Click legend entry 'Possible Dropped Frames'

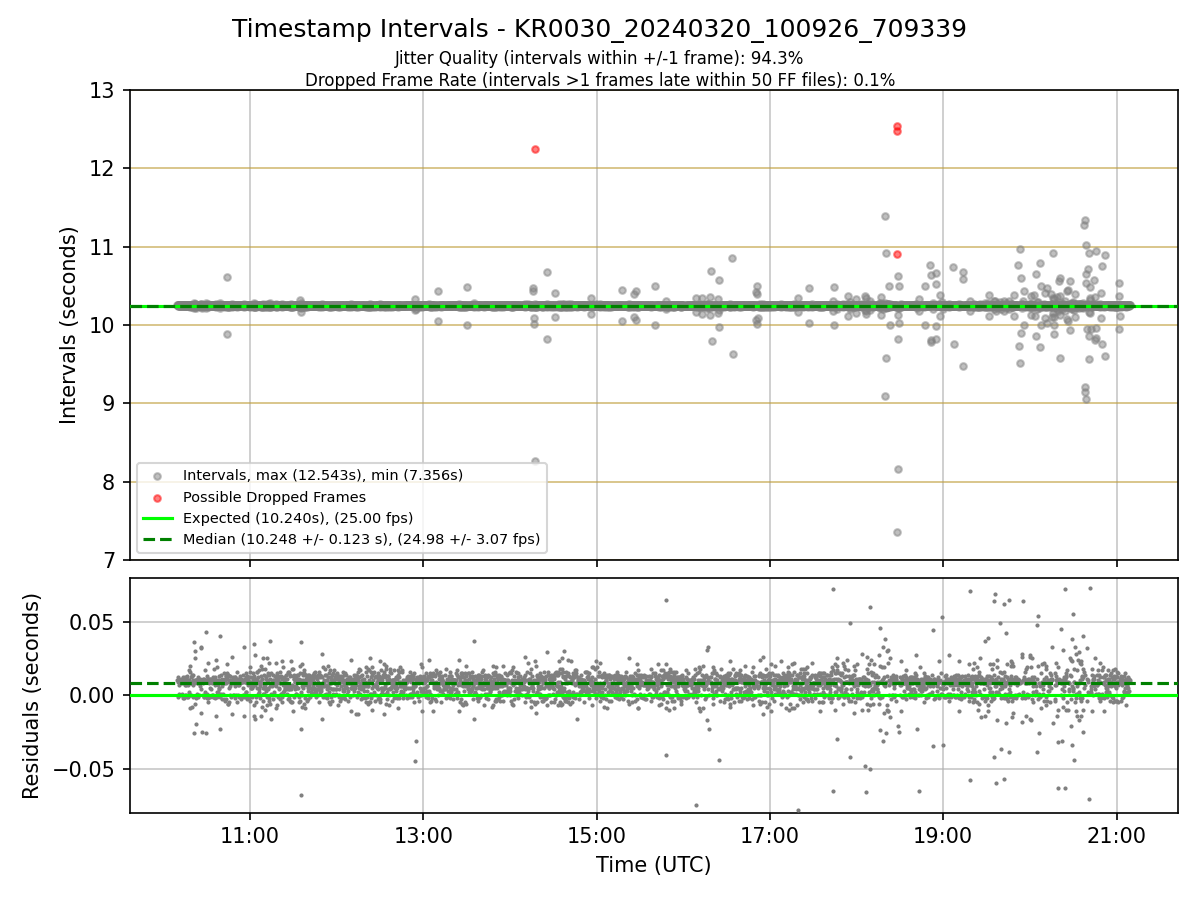point(274,497)
